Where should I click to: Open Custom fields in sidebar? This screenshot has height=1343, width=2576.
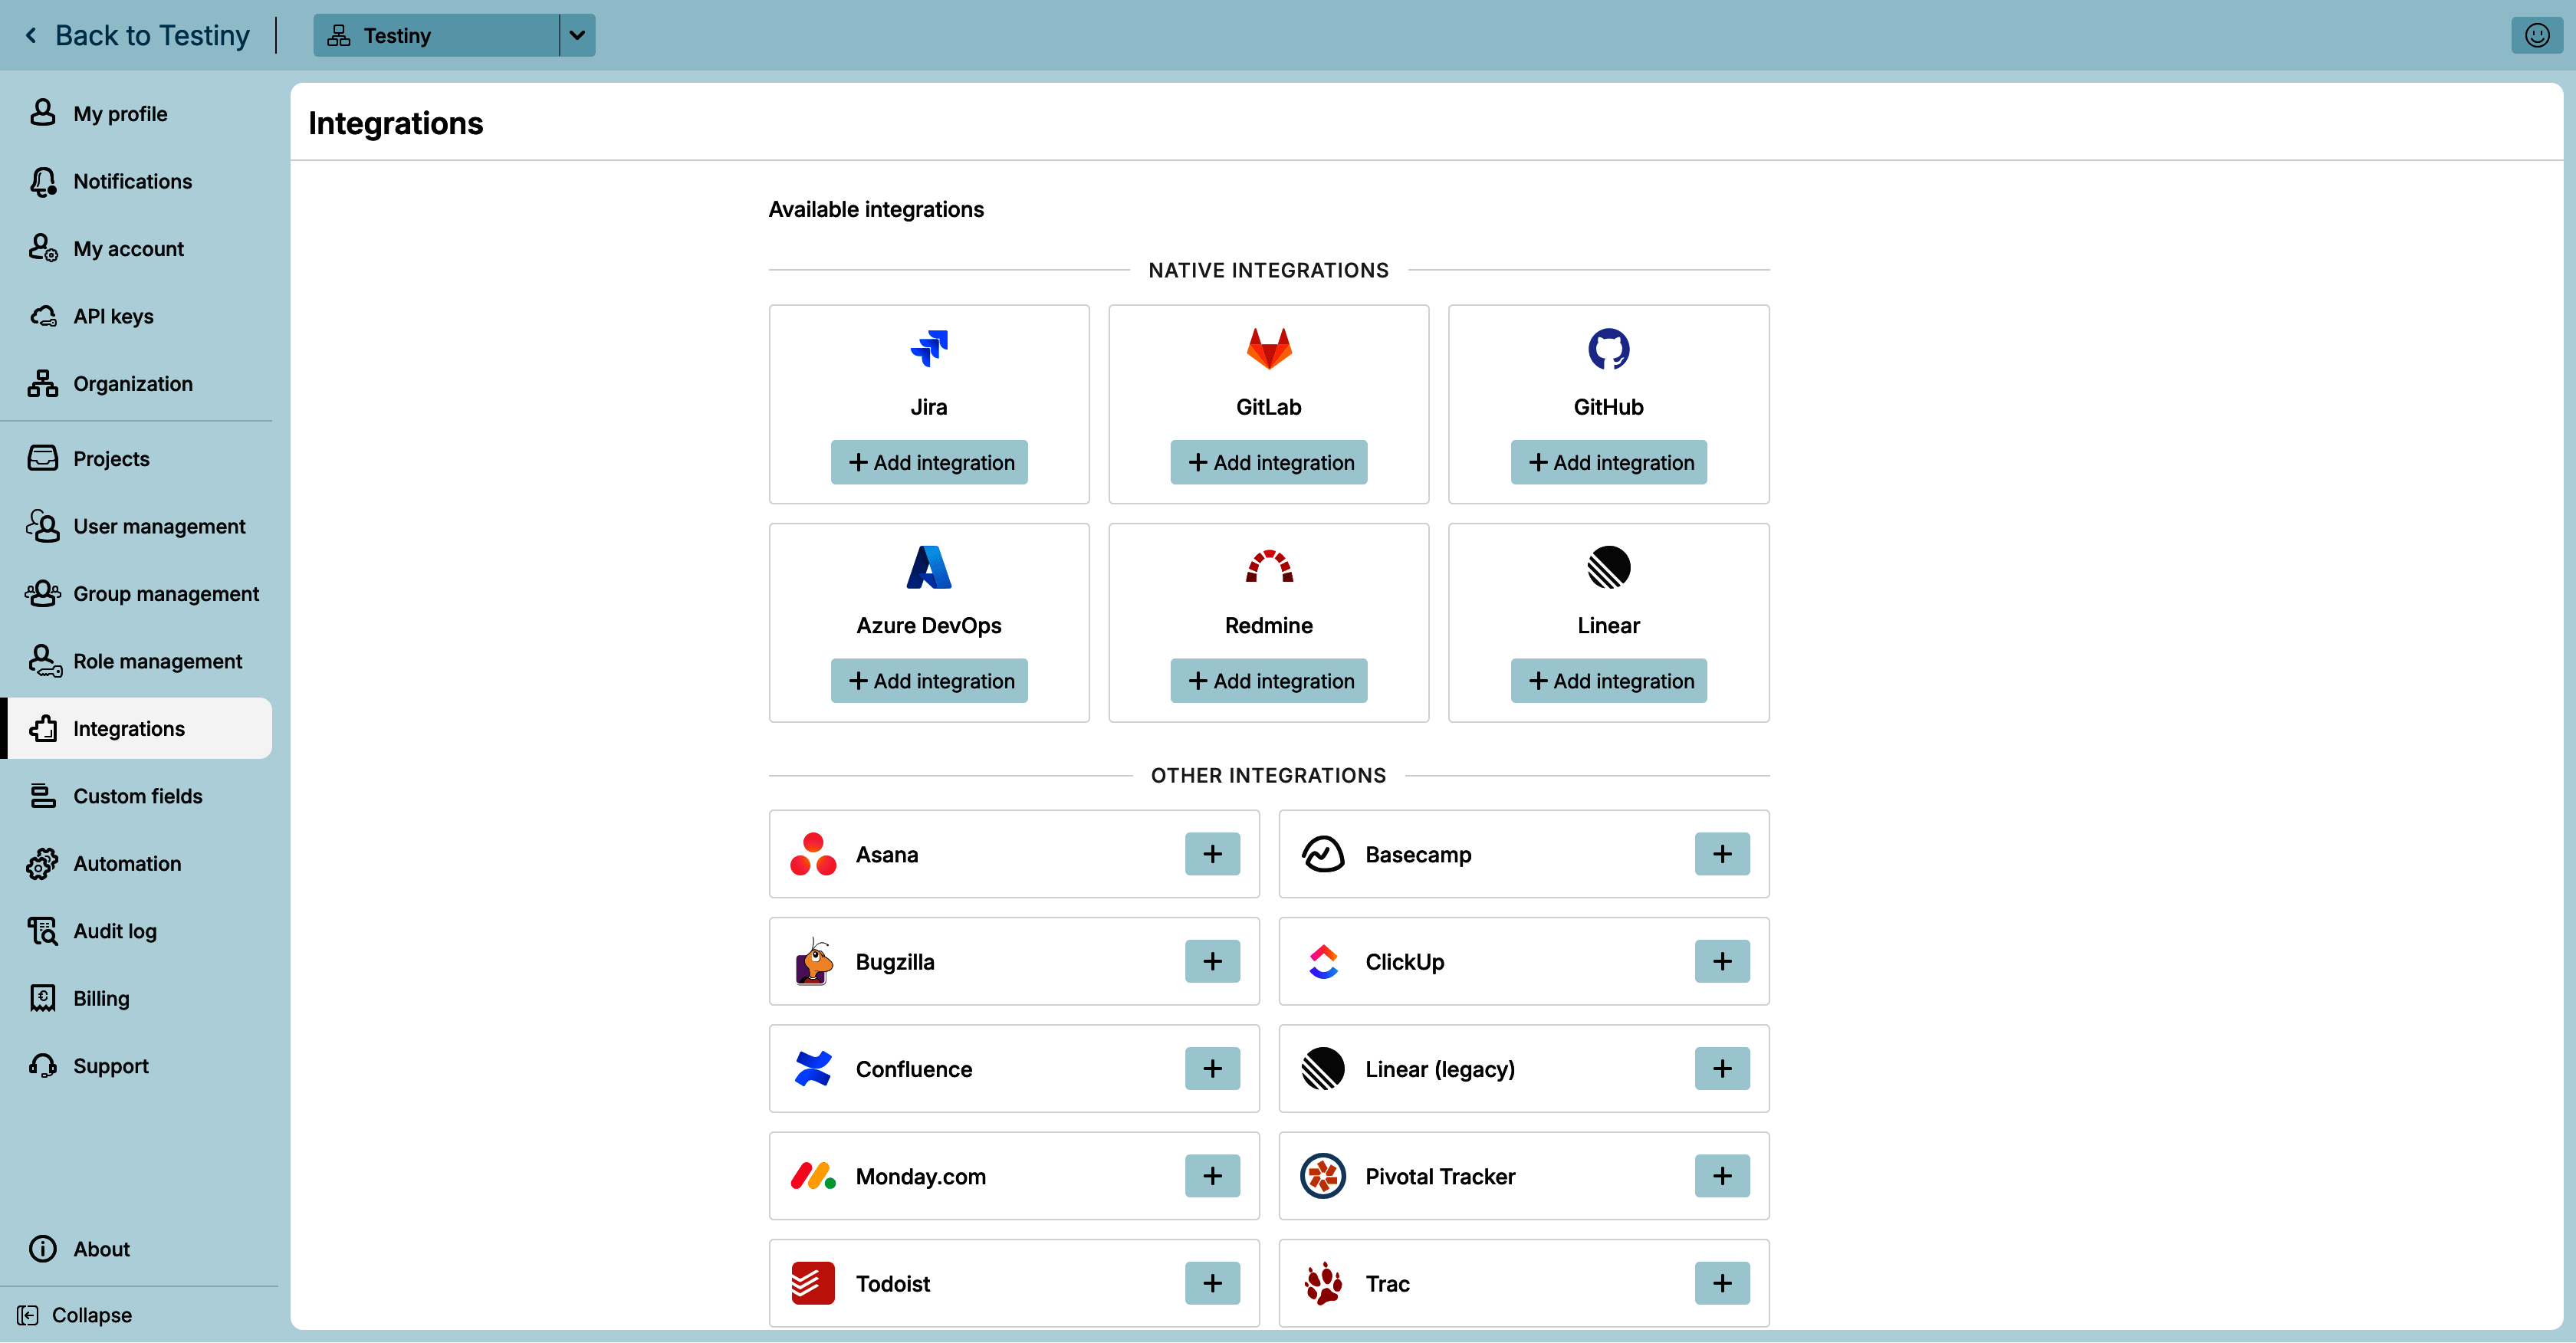(136, 796)
